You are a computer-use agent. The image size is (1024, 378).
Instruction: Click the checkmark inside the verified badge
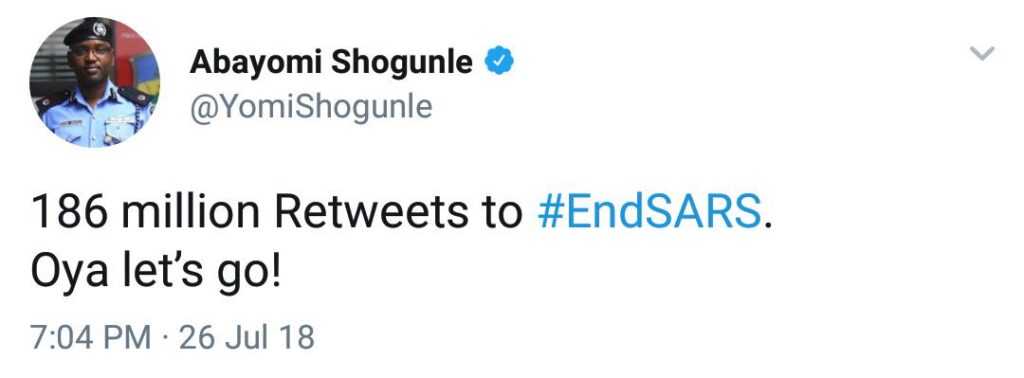coord(499,62)
